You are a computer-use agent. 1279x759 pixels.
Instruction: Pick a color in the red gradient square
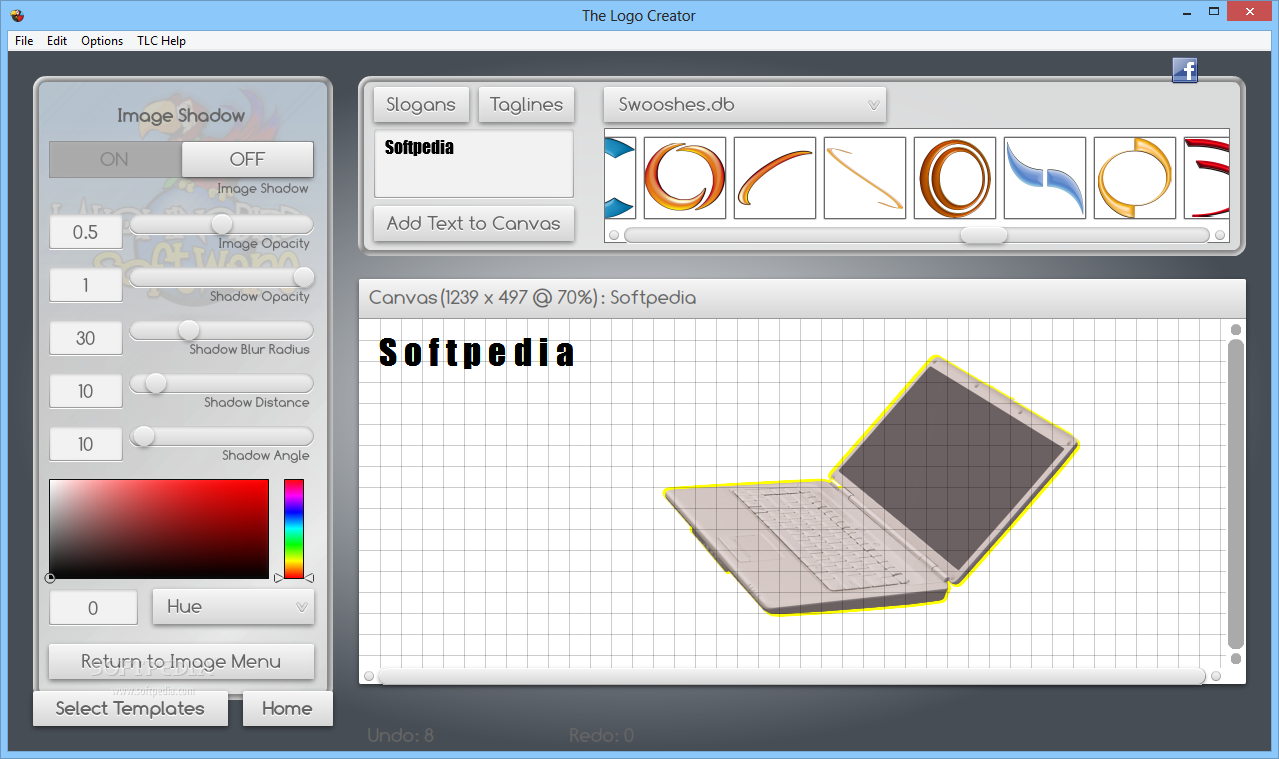159,529
